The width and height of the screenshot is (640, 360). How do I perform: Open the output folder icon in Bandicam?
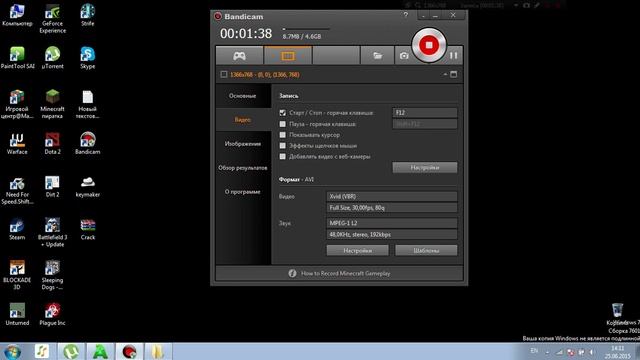coord(377,56)
